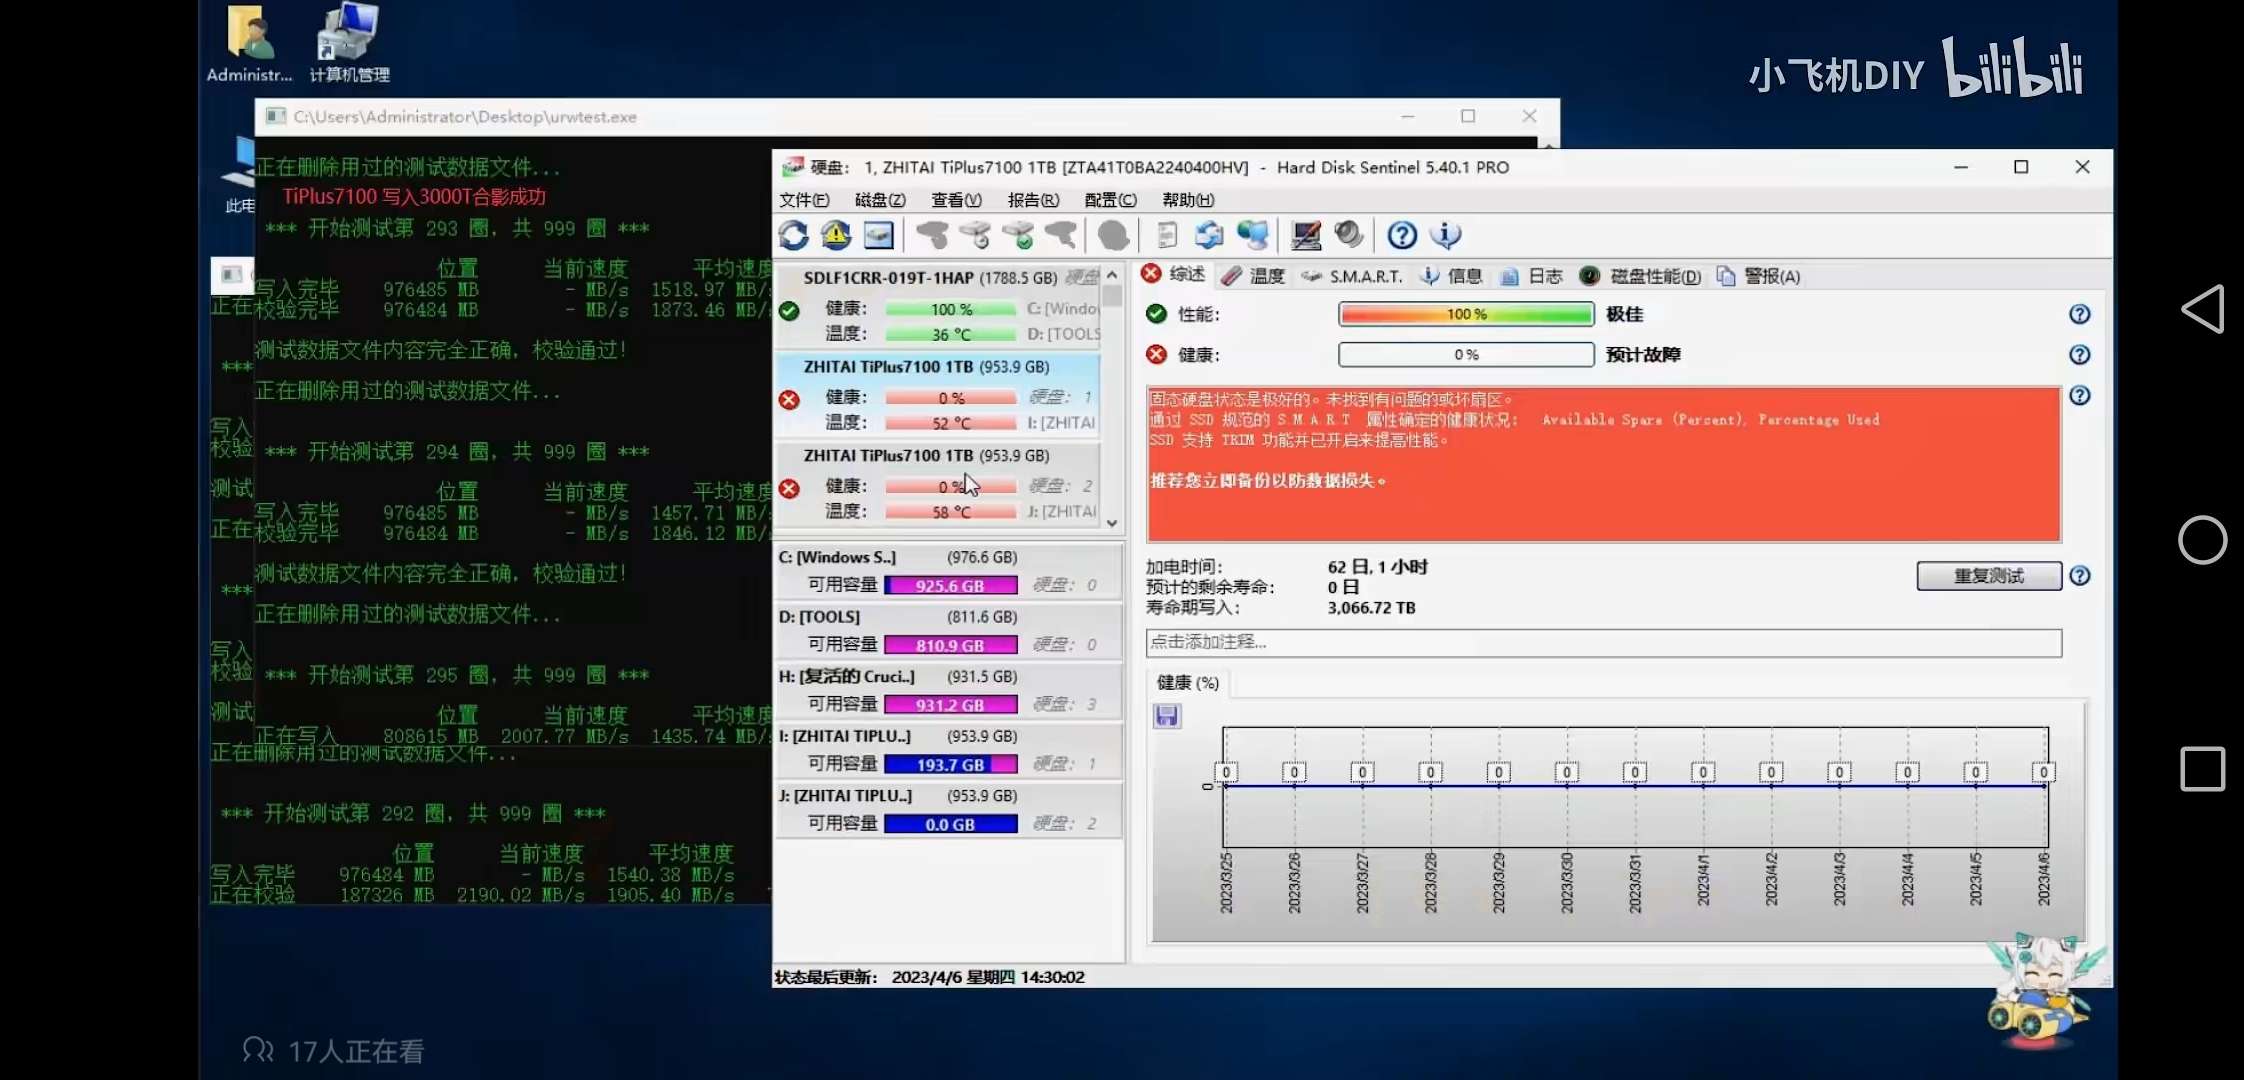The width and height of the screenshot is (2244, 1080).
Task: Open the Administrator desktop folder icon
Action: coord(249,44)
